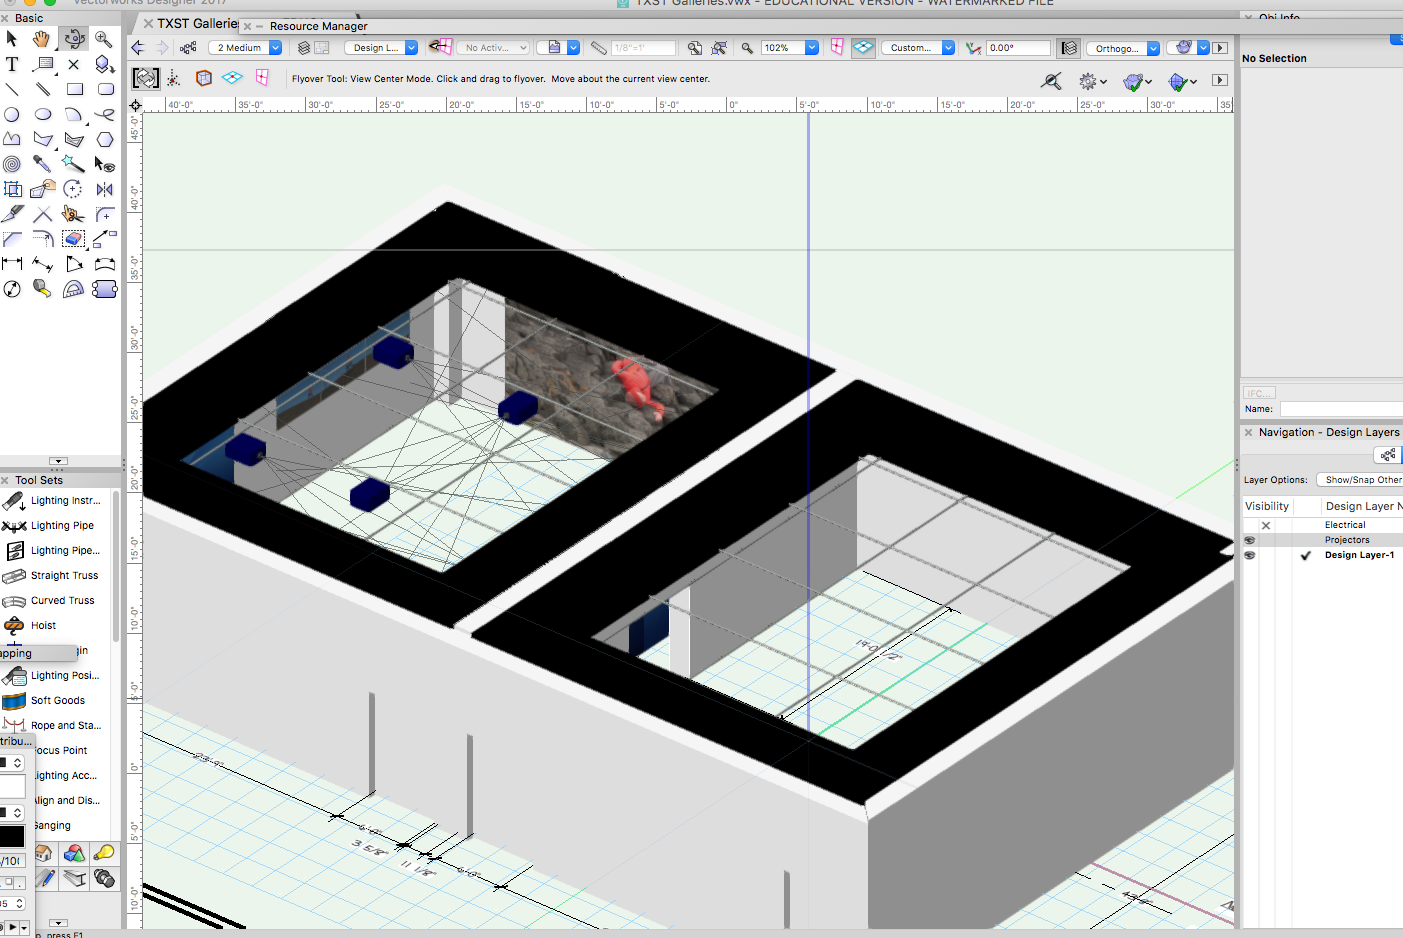Viewport: 1403px width, 938px height.
Task: Open the Orthogonal projection dropdown
Action: pos(1152,48)
